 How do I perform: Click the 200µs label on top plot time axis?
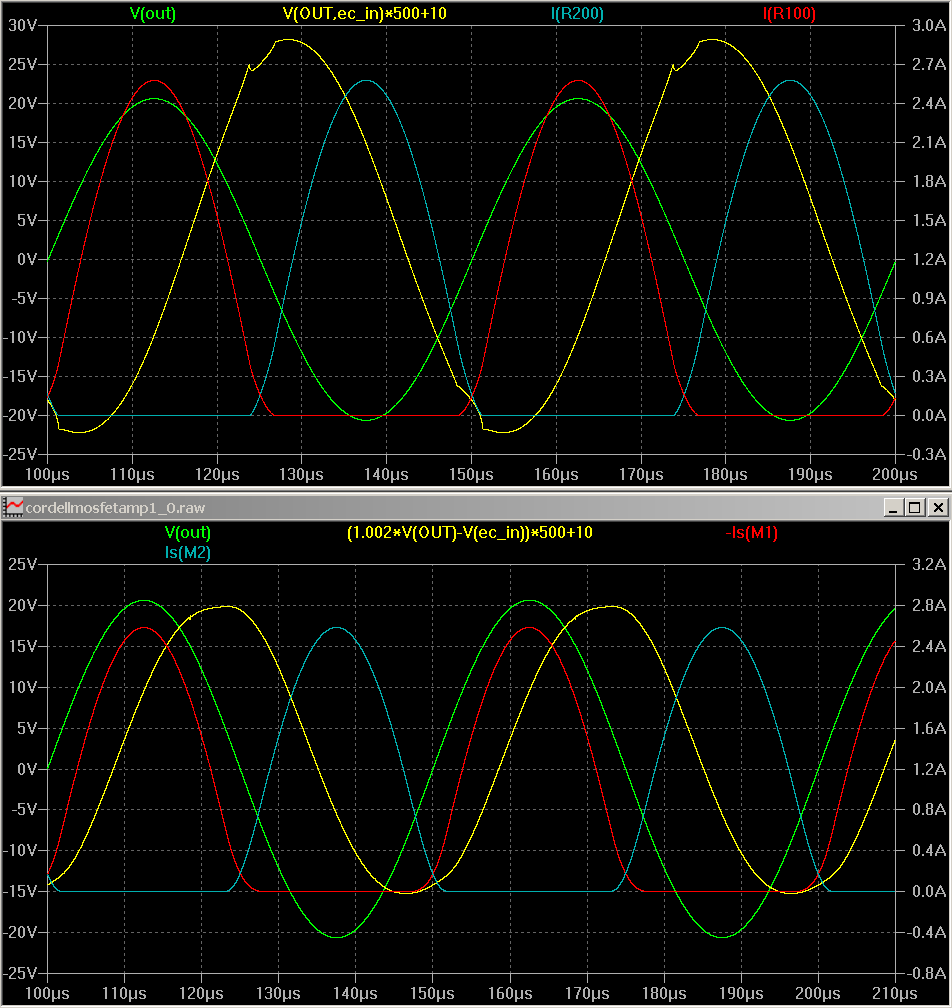tap(895, 474)
